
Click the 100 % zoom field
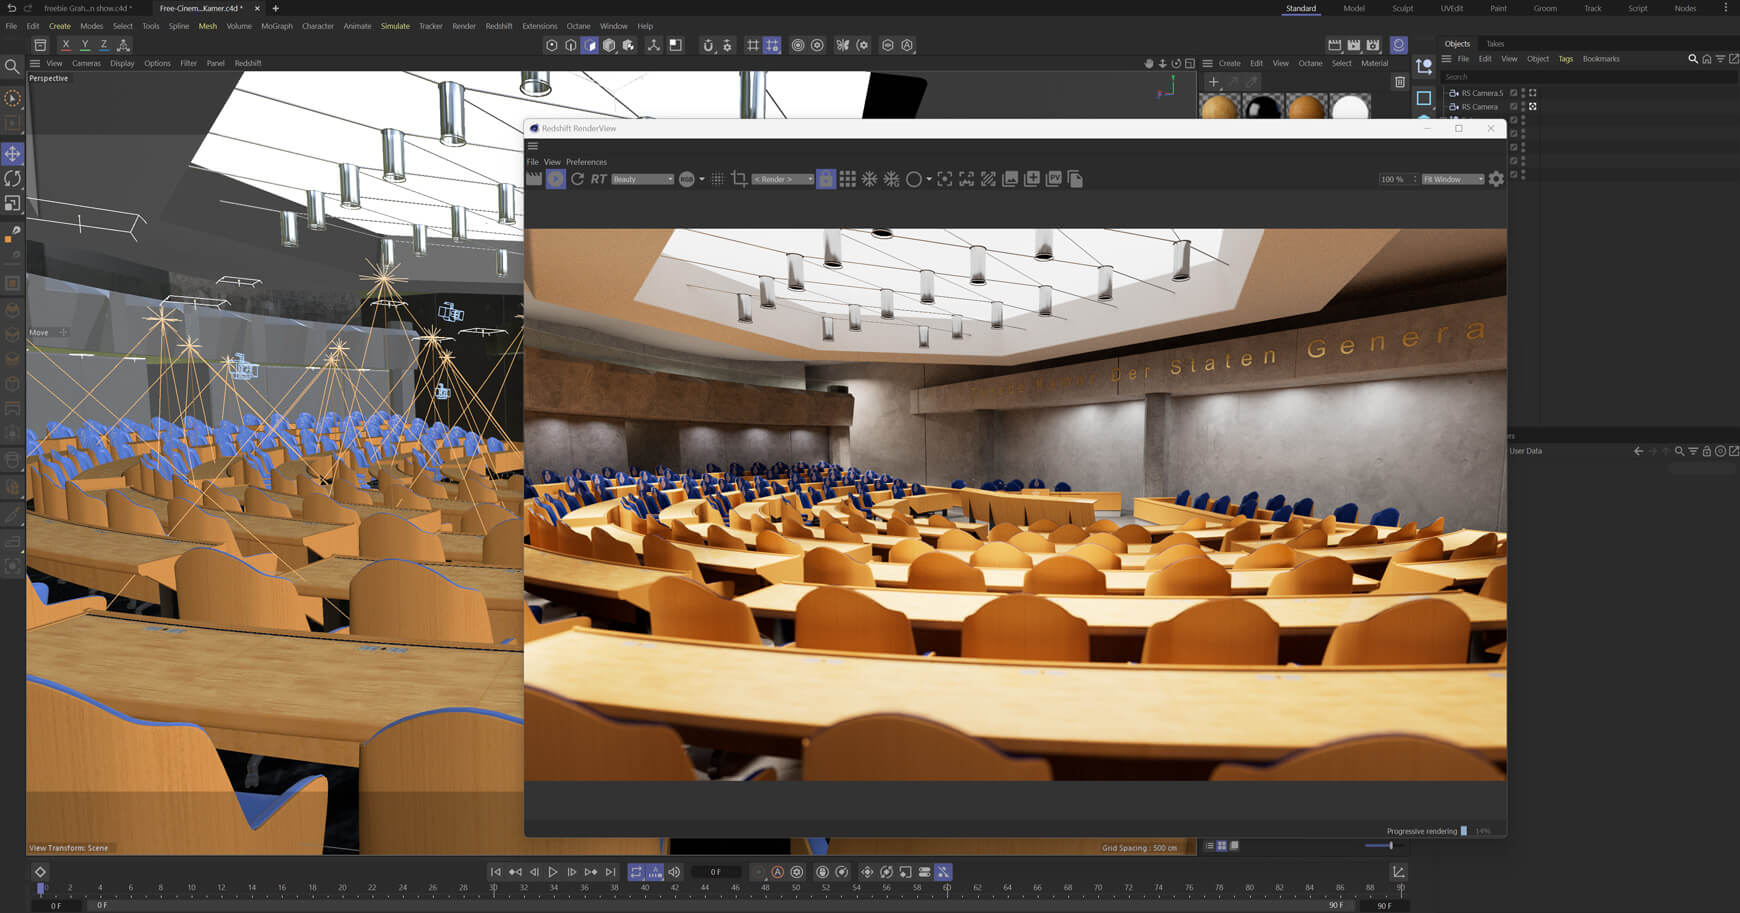coord(1397,179)
